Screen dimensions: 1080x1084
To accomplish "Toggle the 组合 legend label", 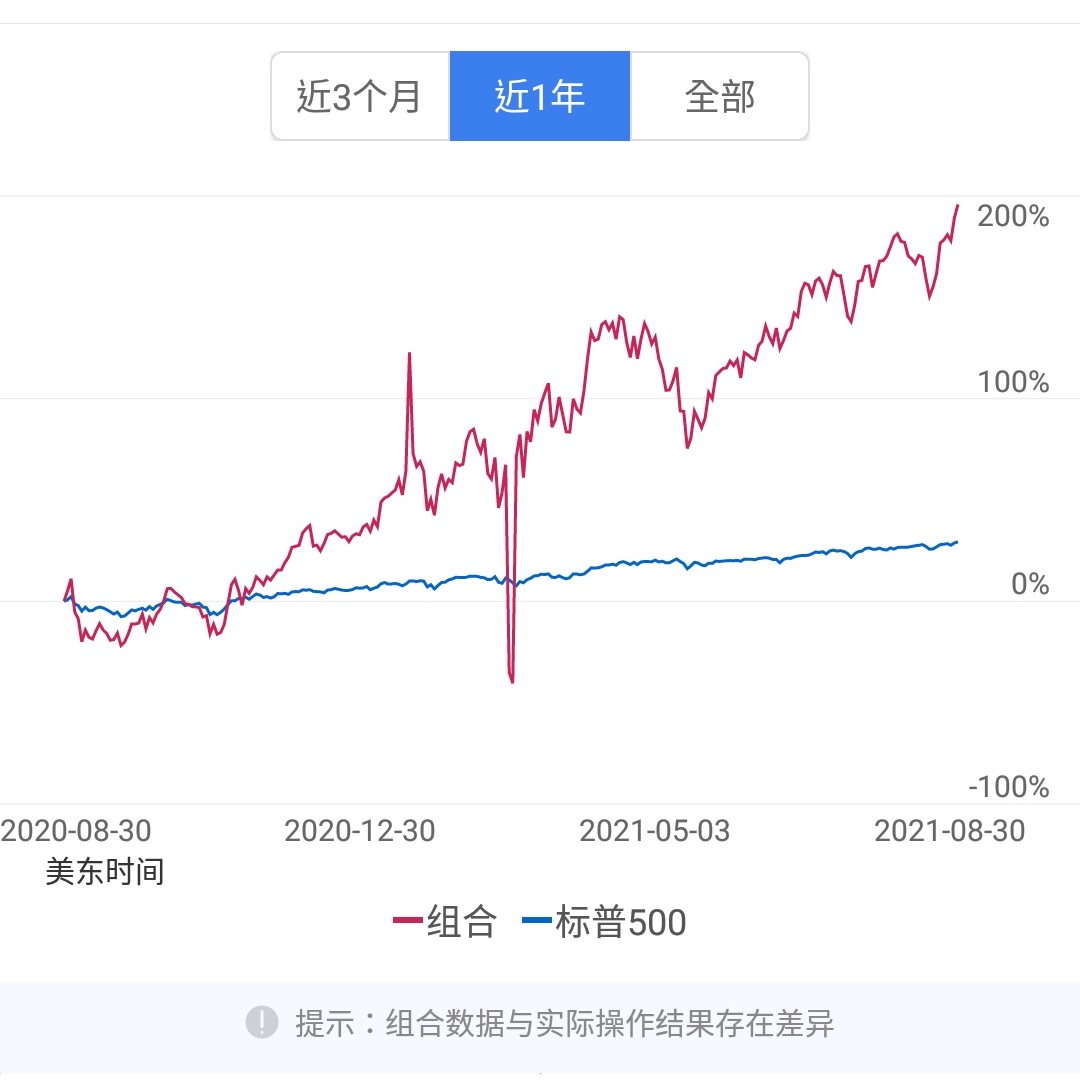I will click(x=461, y=922).
